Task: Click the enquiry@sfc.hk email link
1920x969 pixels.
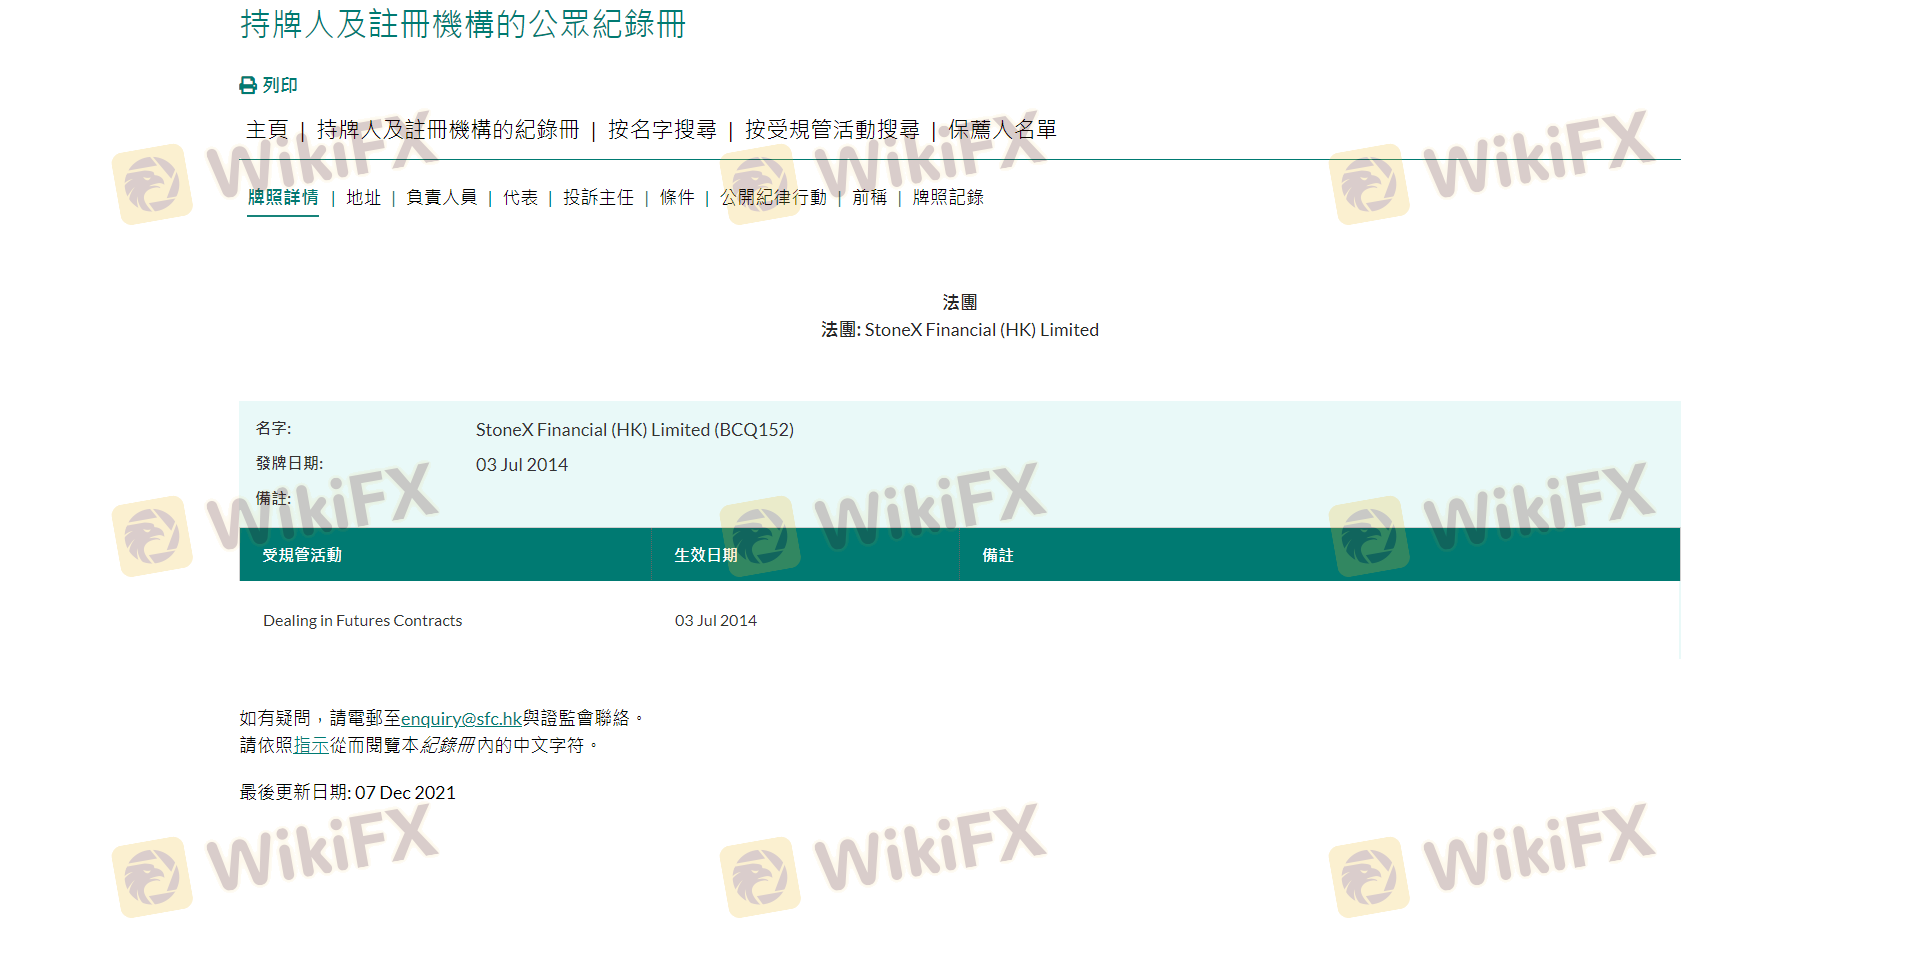Action: 461,719
